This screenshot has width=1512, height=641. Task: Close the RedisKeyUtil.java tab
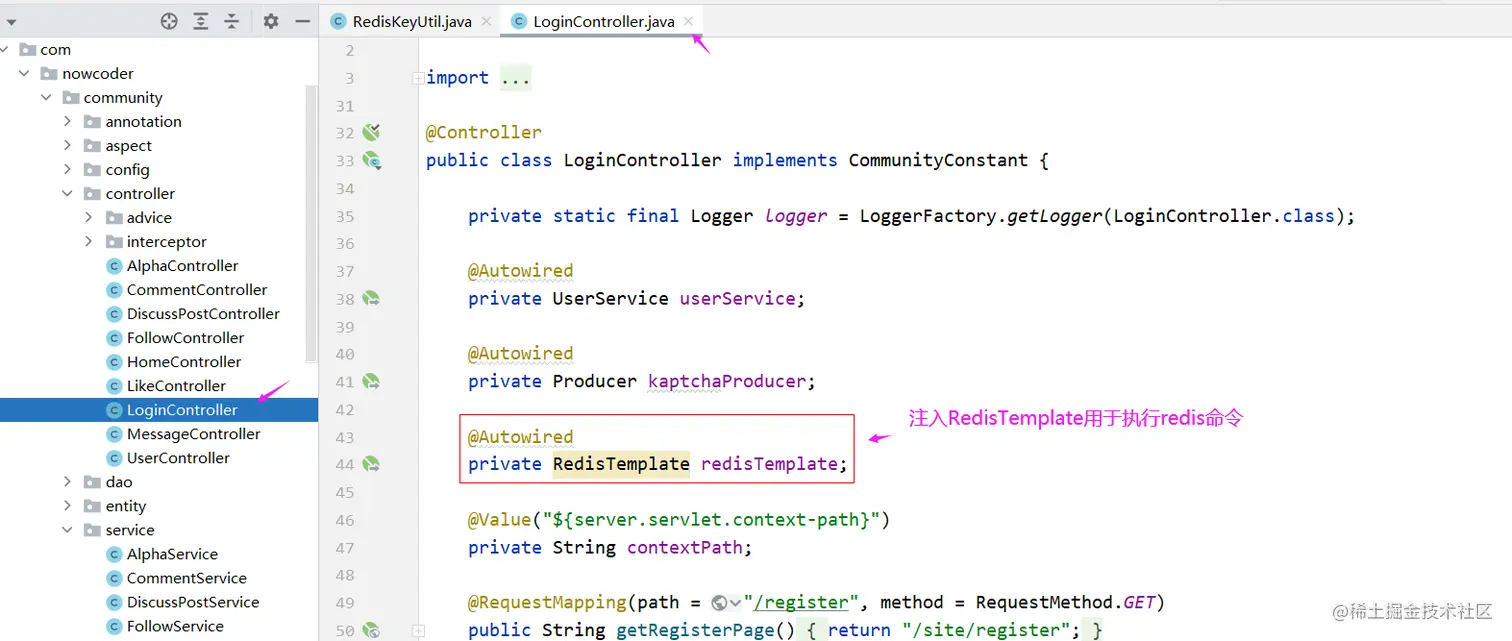(x=486, y=21)
